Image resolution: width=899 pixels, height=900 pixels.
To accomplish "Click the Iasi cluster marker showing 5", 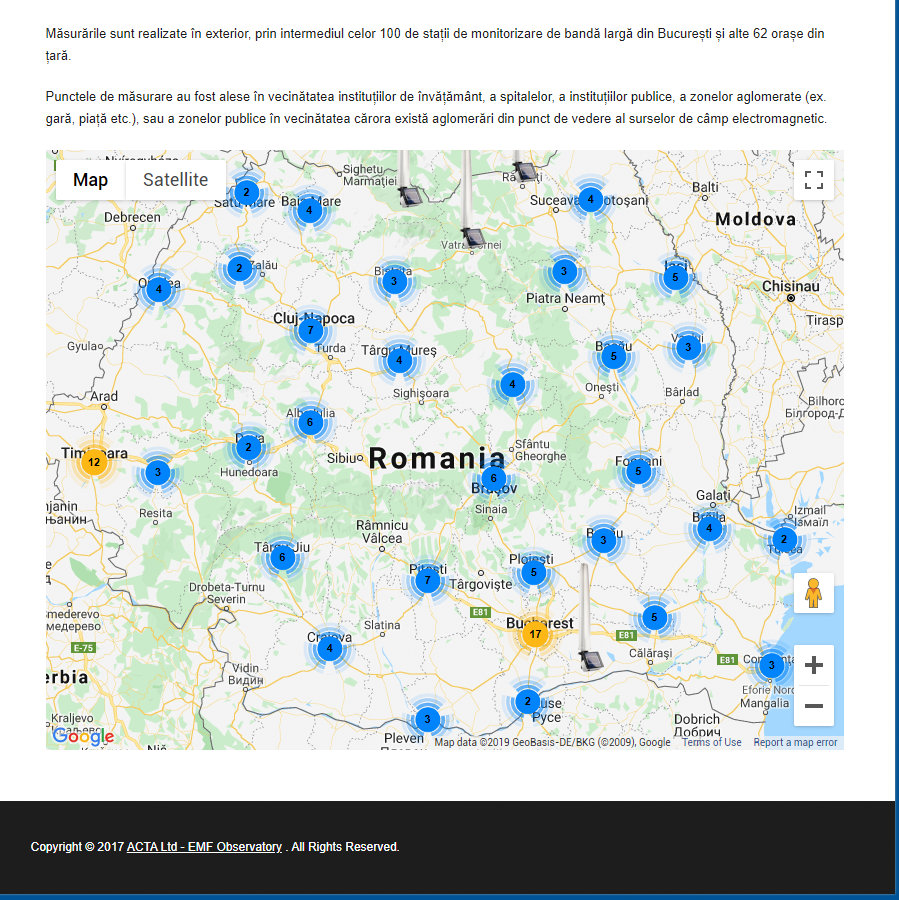I will click(675, 277).
